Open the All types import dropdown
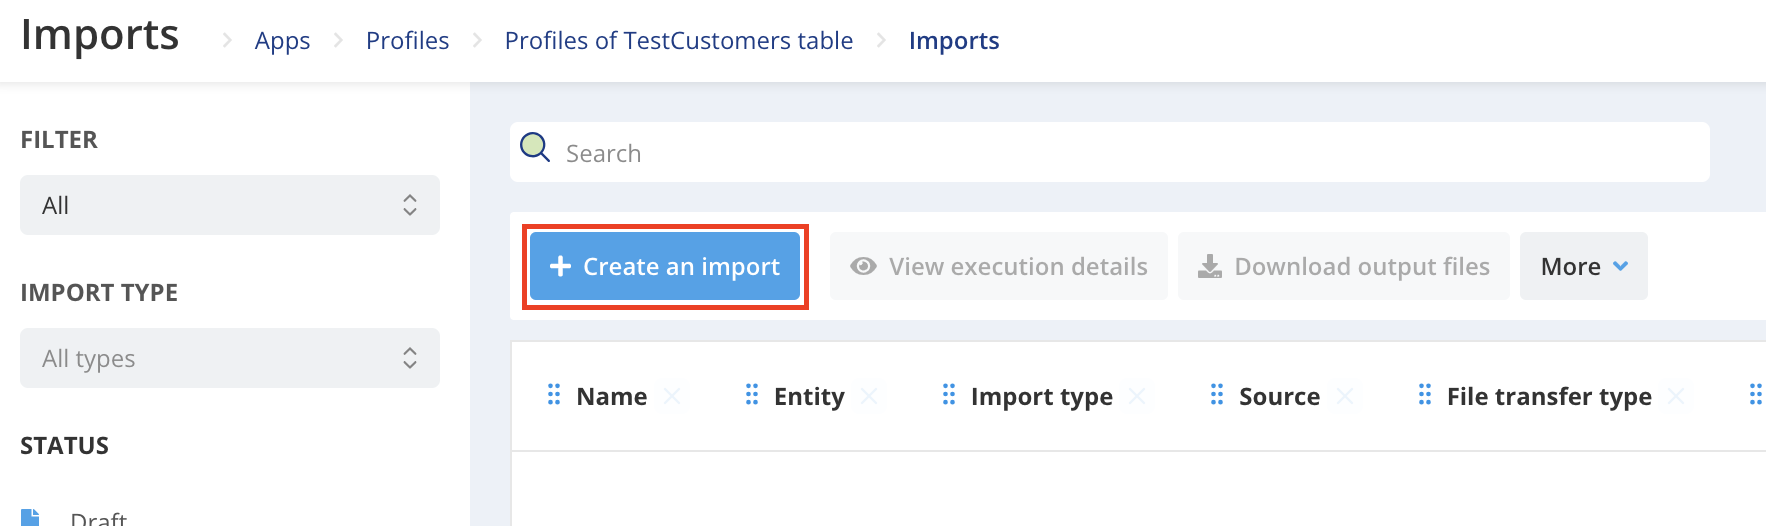This screenshot has height=526, width=1766. coord(230,358)
